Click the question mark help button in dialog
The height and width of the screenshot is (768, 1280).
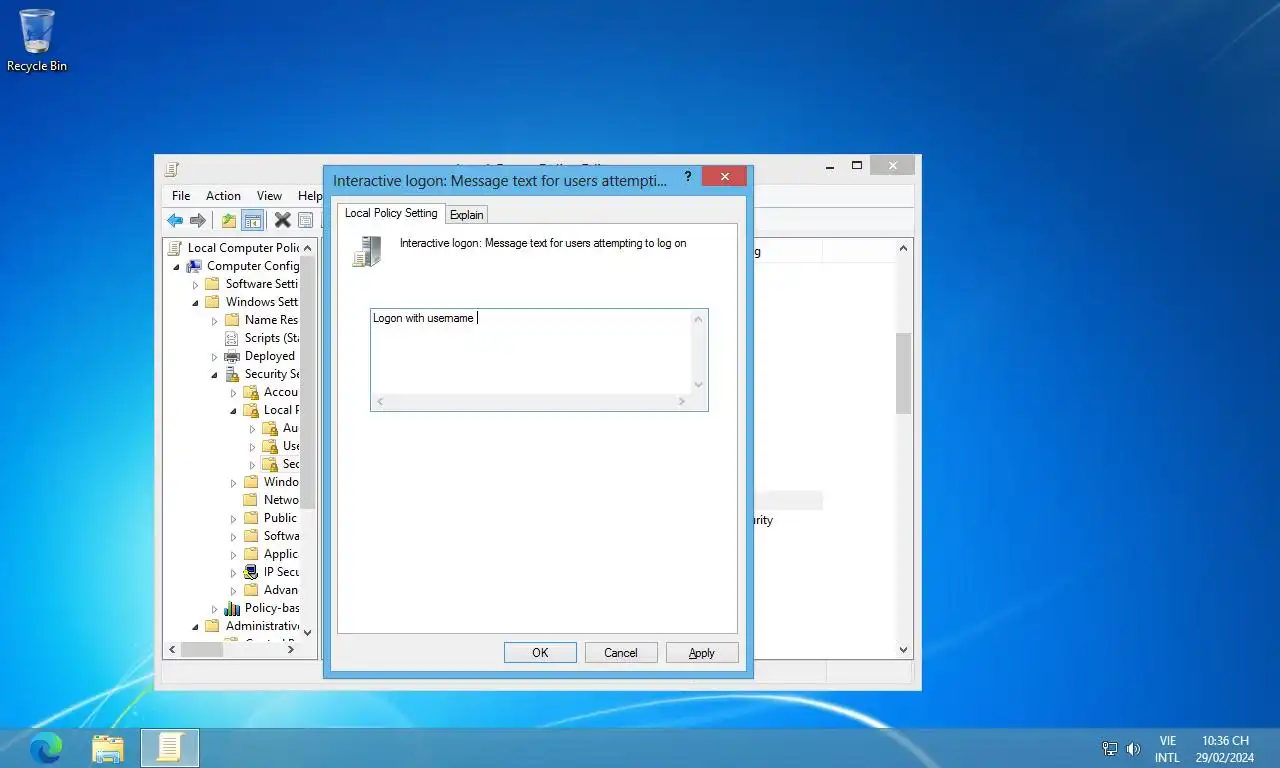[688, 177]
